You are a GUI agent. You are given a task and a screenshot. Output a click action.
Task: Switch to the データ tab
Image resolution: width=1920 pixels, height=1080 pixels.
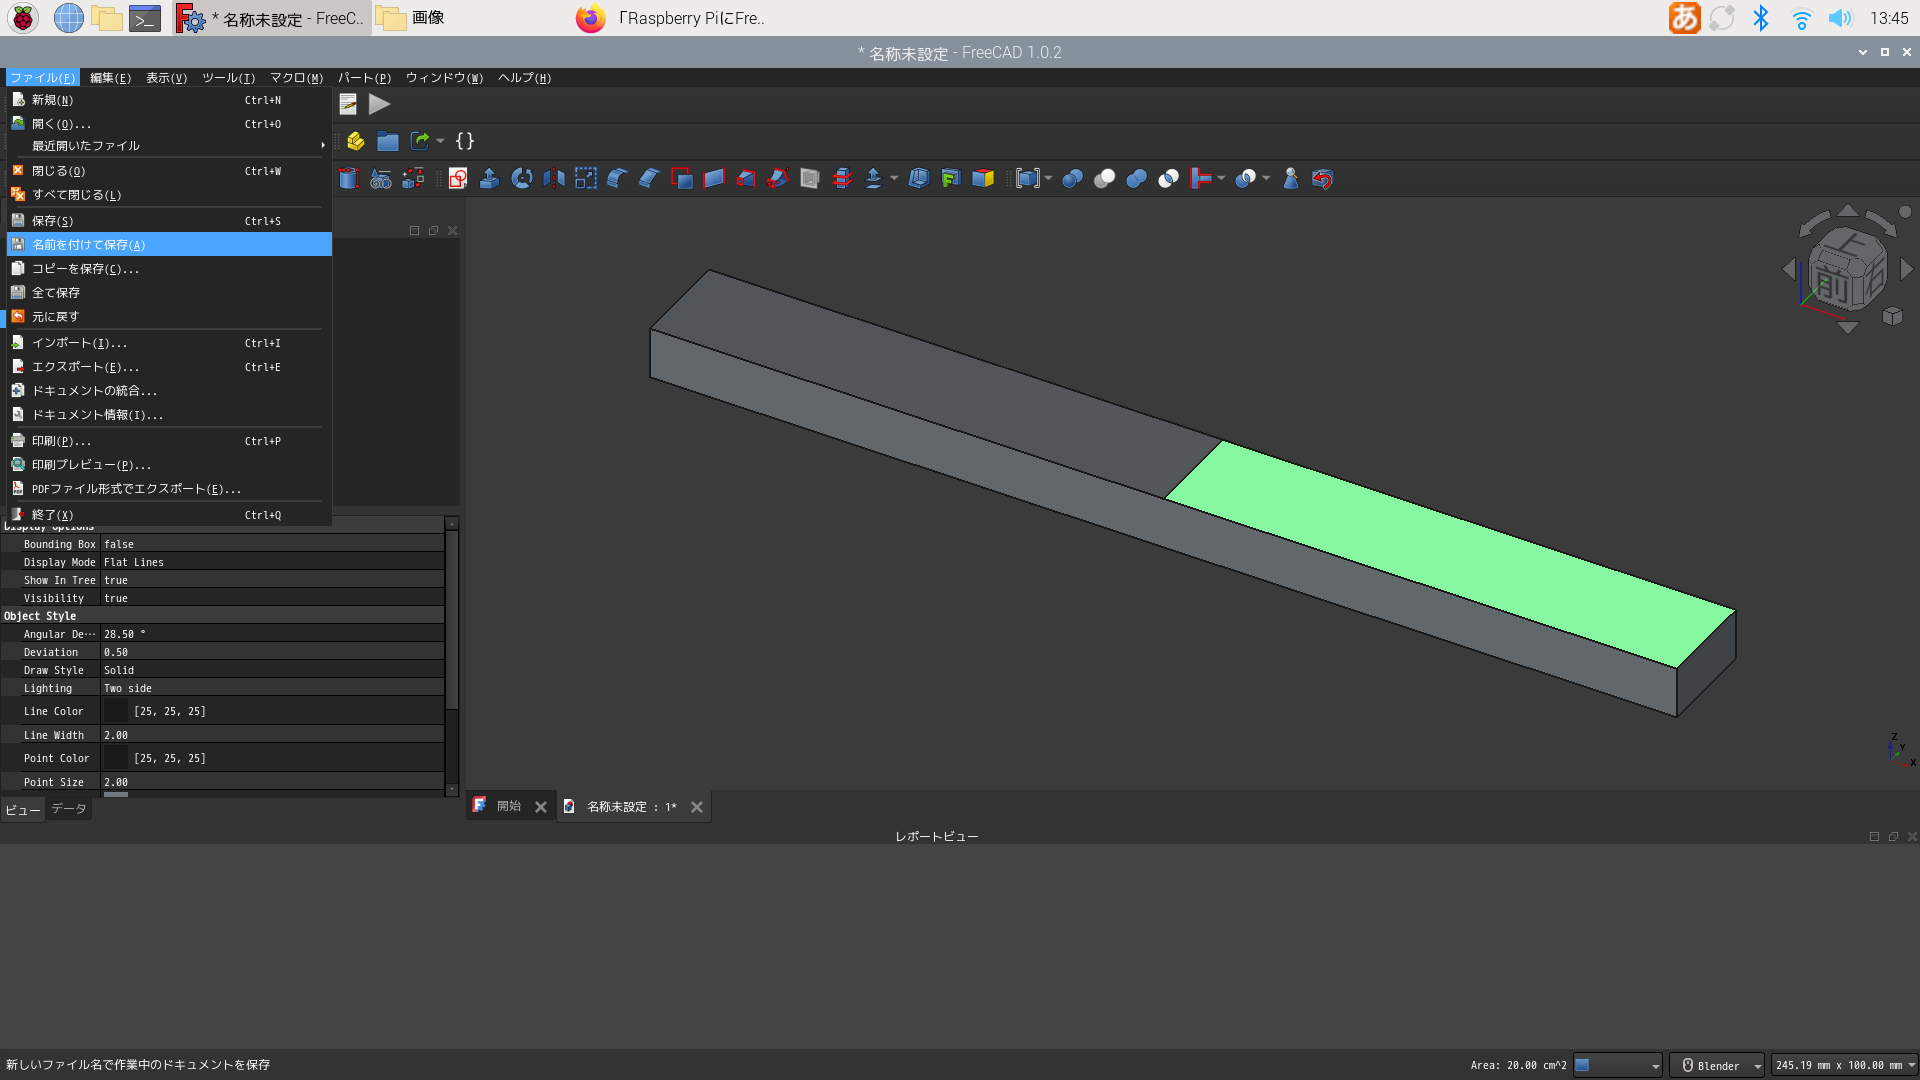coord(69,809)
